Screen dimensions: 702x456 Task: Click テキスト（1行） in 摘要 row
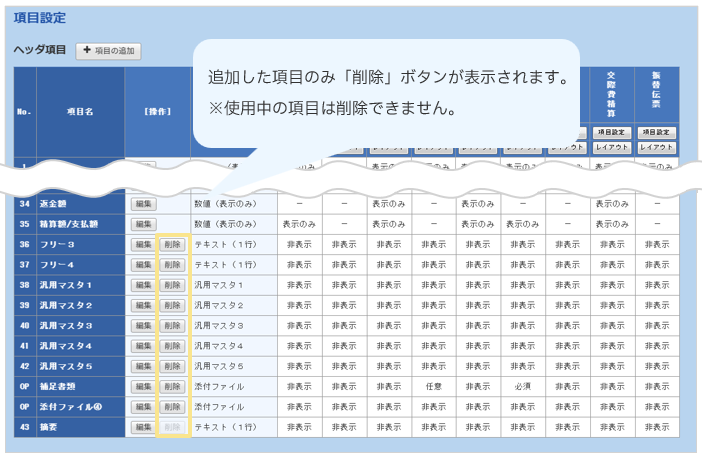pos(225,427)
